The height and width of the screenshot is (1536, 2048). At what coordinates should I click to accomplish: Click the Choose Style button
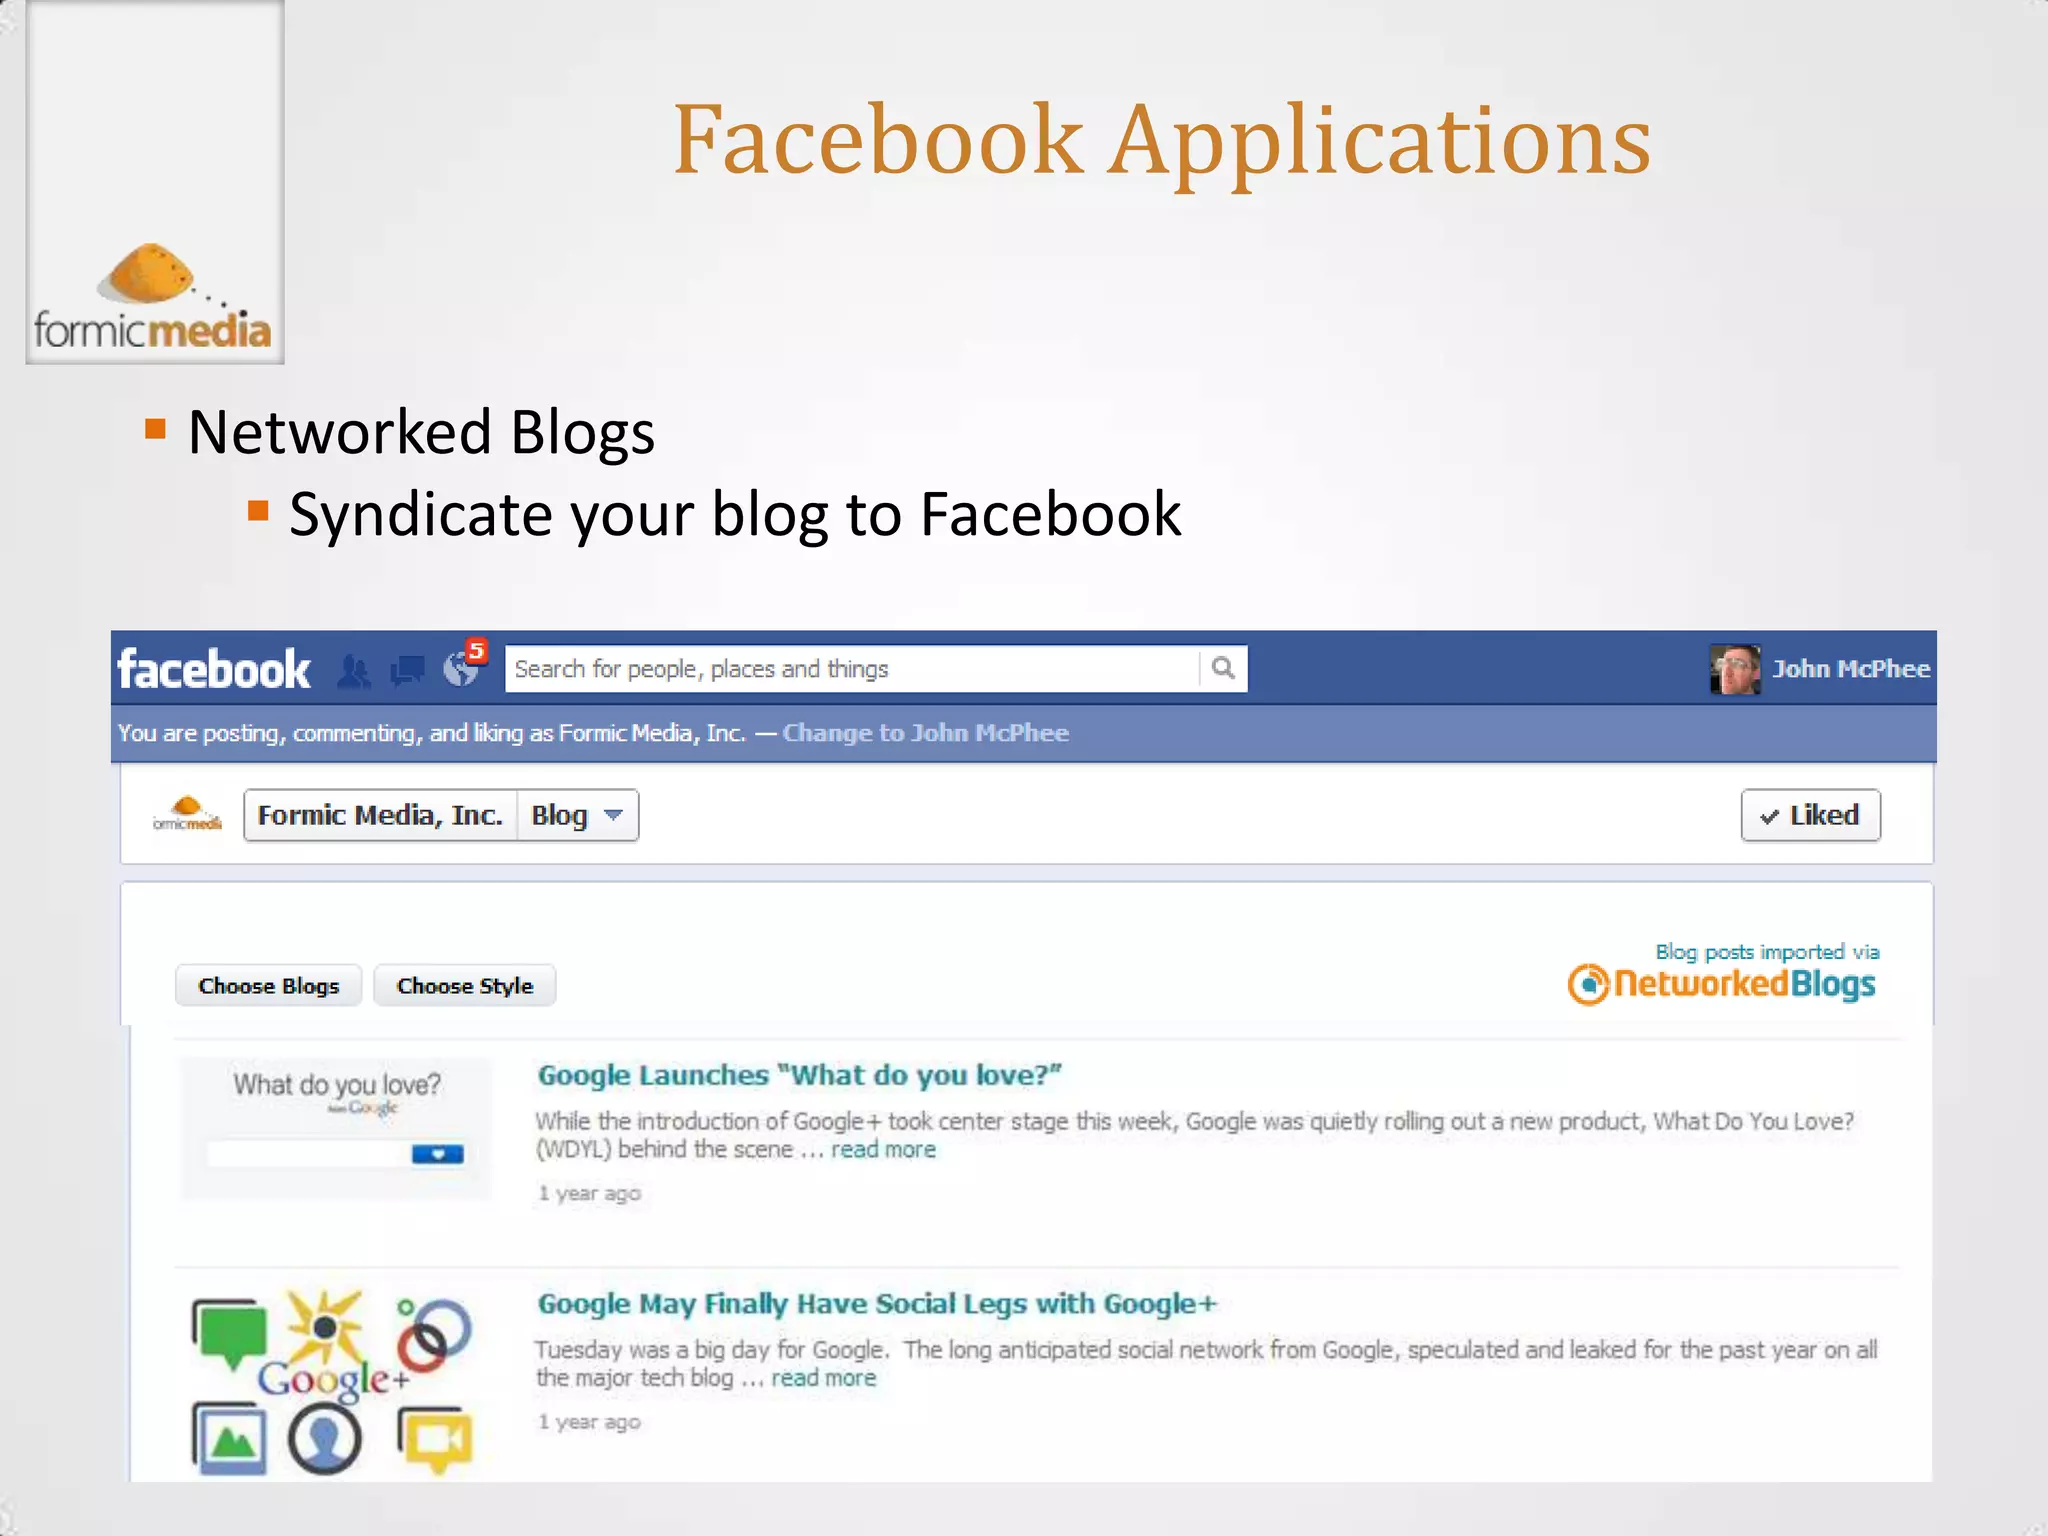tap(465, 986)
